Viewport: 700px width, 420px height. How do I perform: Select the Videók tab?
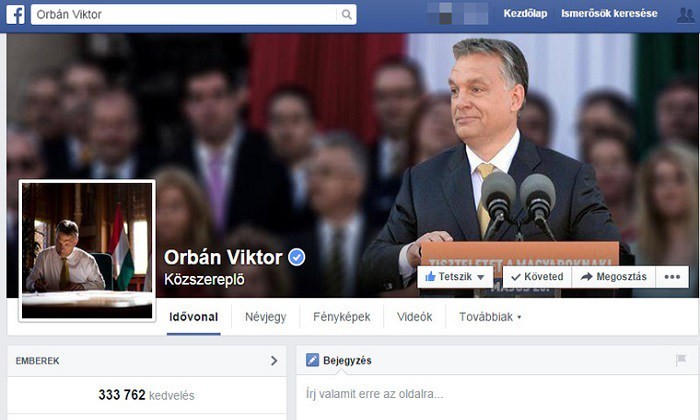pyautogui.click(x=414, y=317)
